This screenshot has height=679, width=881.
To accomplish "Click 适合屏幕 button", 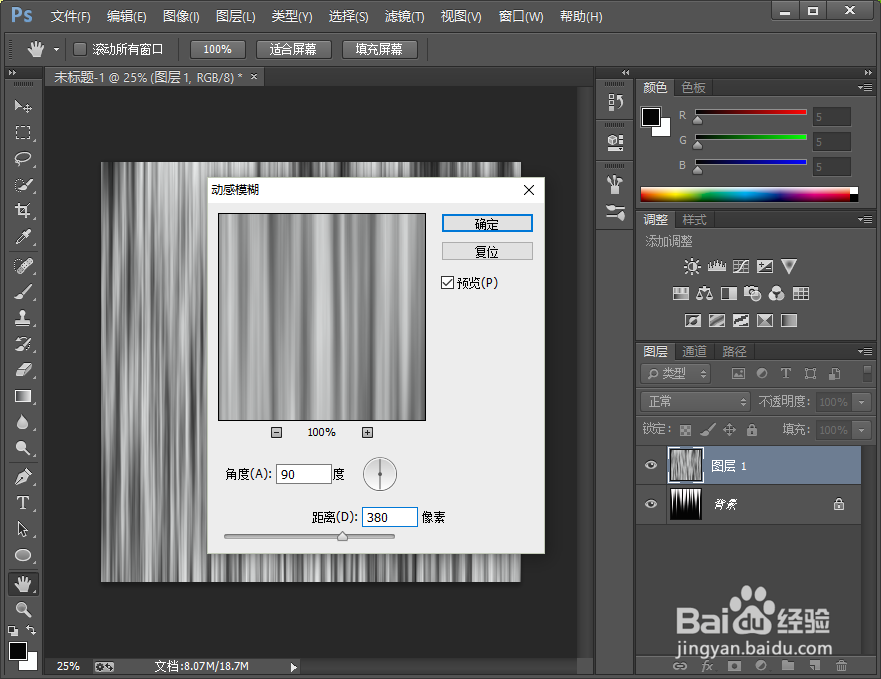I will (293, 49).
